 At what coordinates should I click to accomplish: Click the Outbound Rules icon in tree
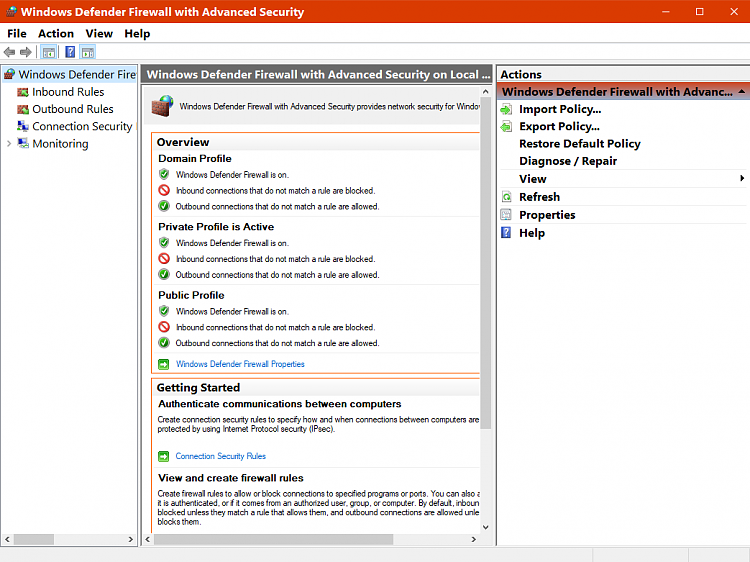pos(22,109)
